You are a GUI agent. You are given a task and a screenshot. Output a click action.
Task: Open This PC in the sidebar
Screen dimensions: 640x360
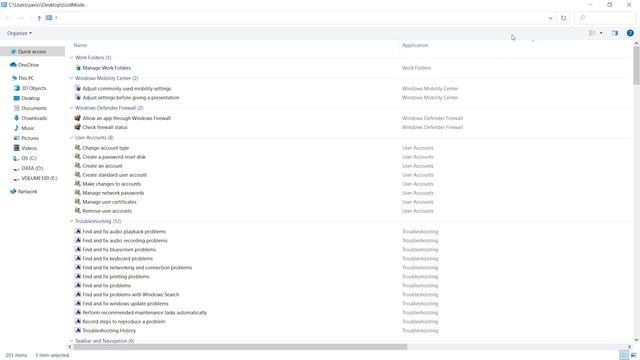point(26,78)
